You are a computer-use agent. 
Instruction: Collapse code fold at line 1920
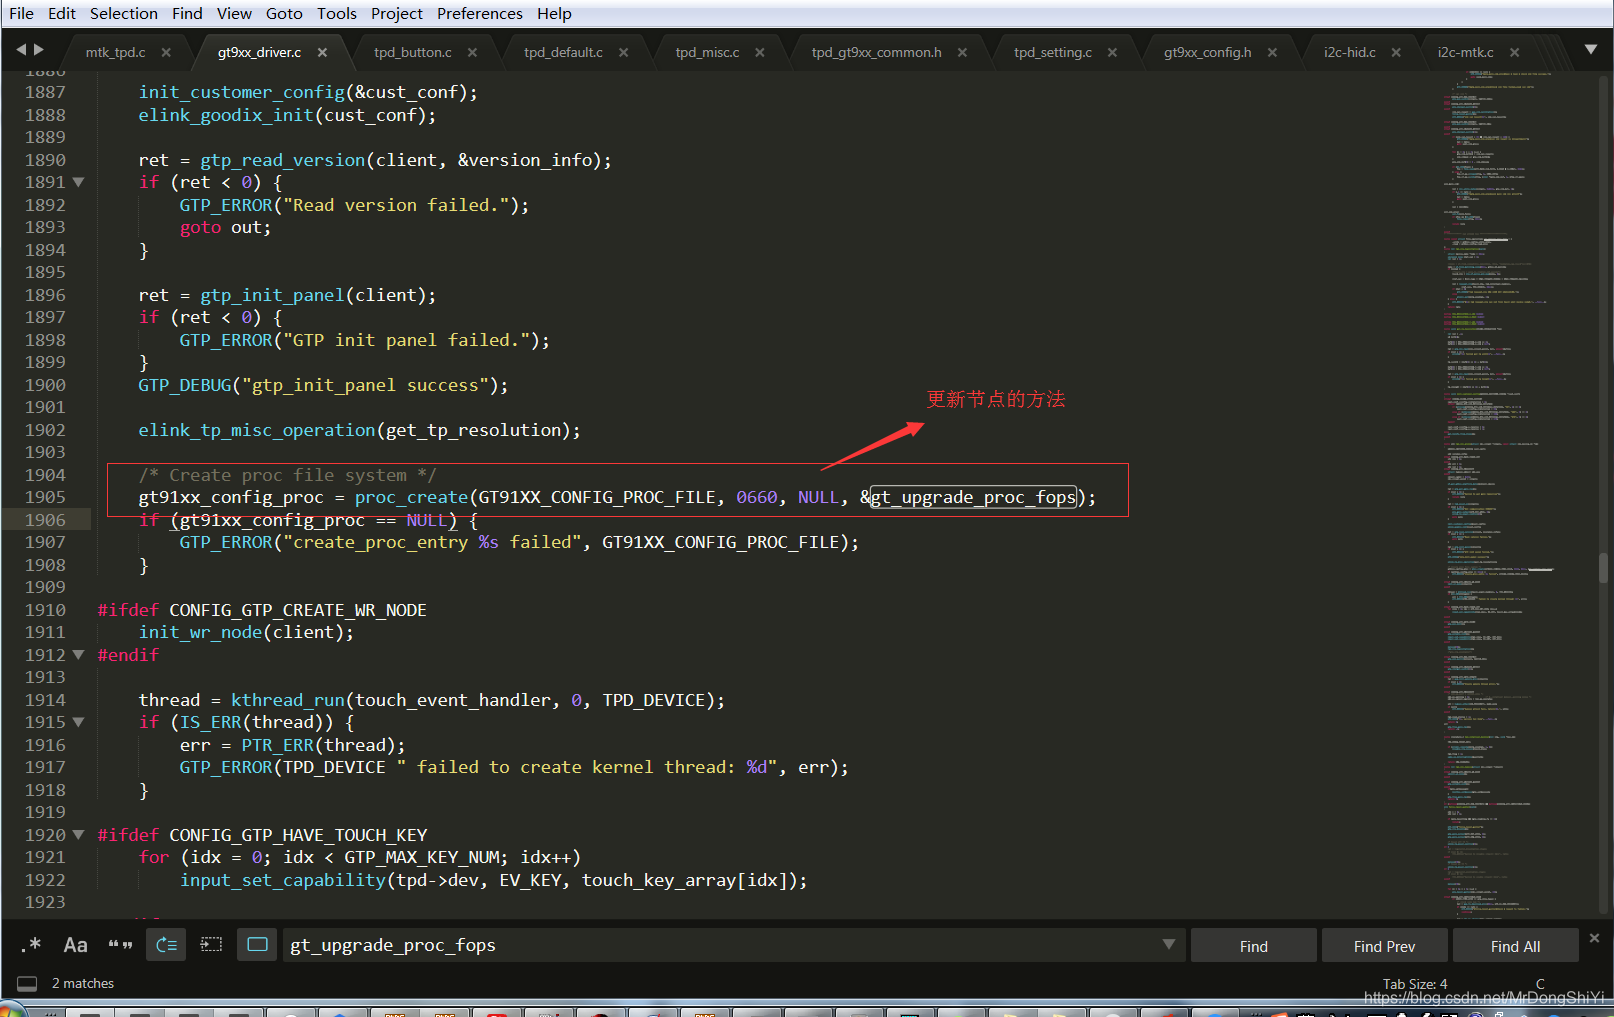click(78, 835)
